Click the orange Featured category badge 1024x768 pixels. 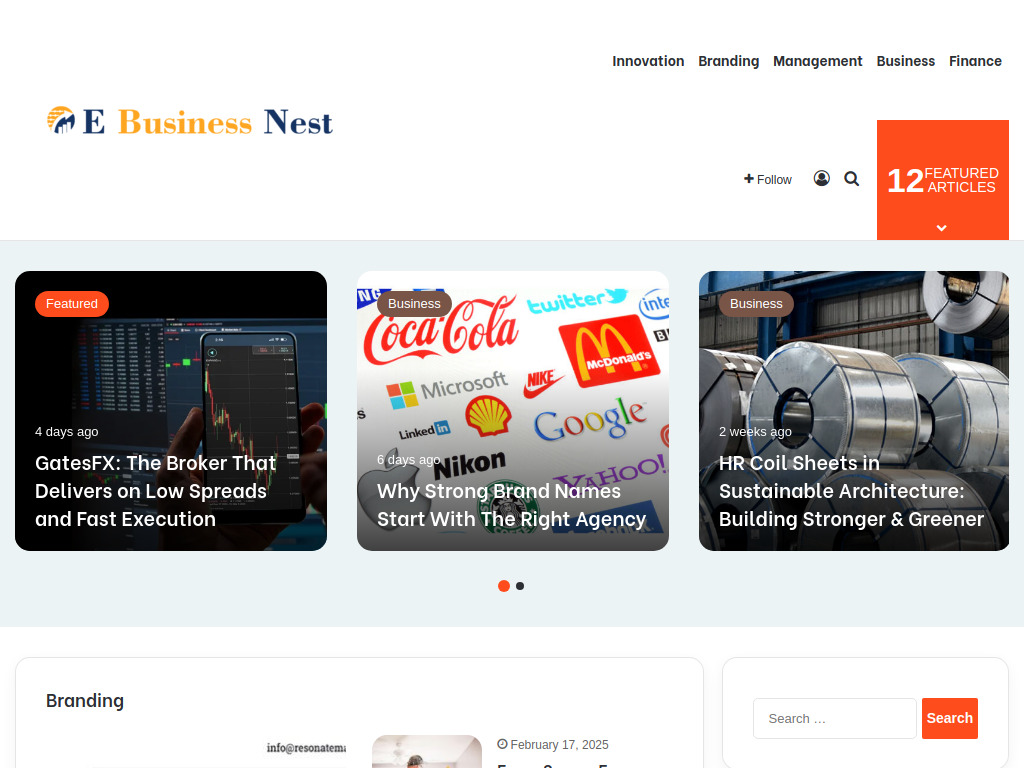pos(72,304)
